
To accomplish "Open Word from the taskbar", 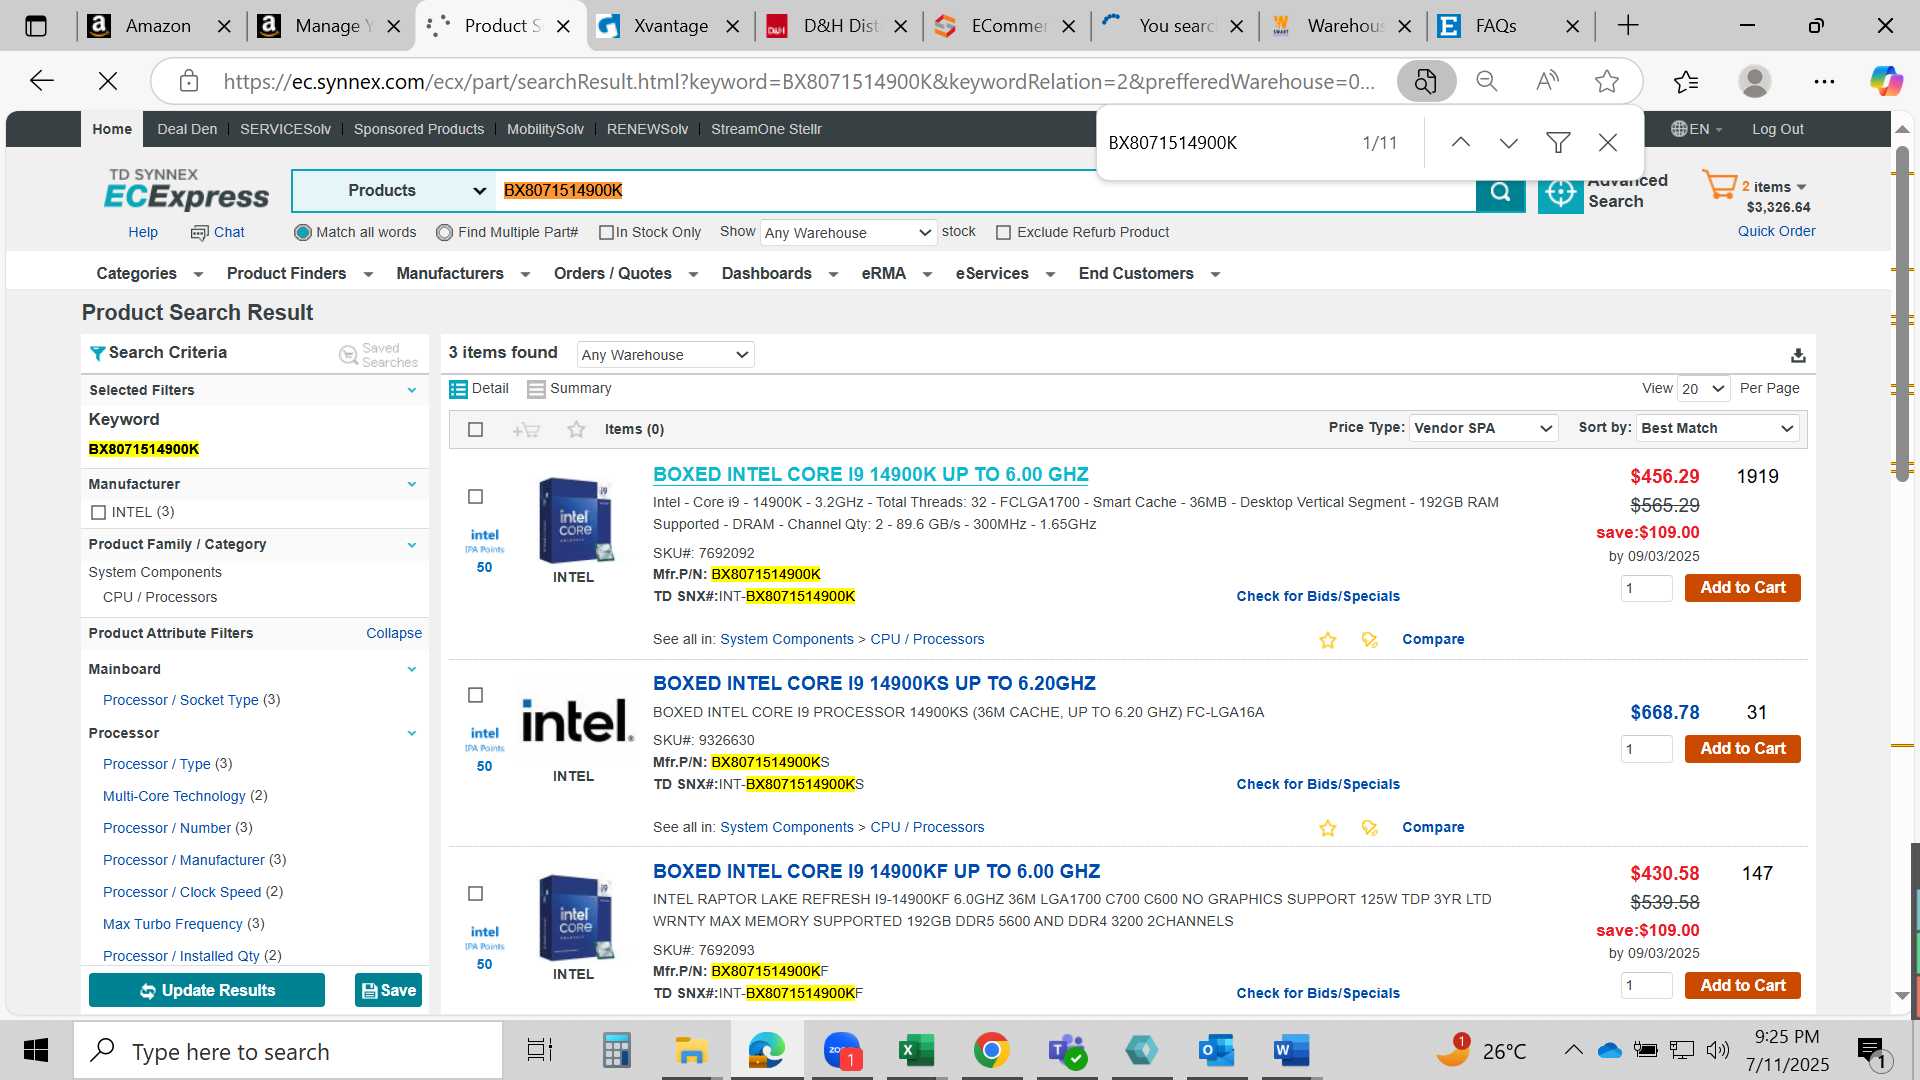I will [x=1291, y=1051].
